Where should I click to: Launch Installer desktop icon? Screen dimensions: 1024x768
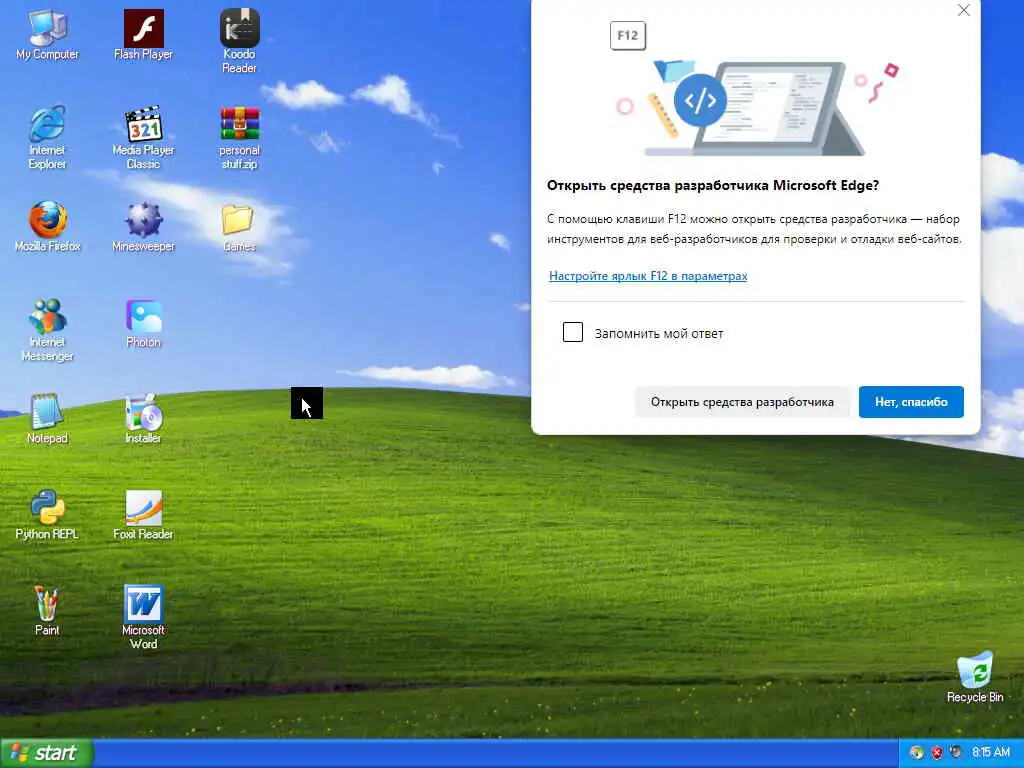click(143, 419)
